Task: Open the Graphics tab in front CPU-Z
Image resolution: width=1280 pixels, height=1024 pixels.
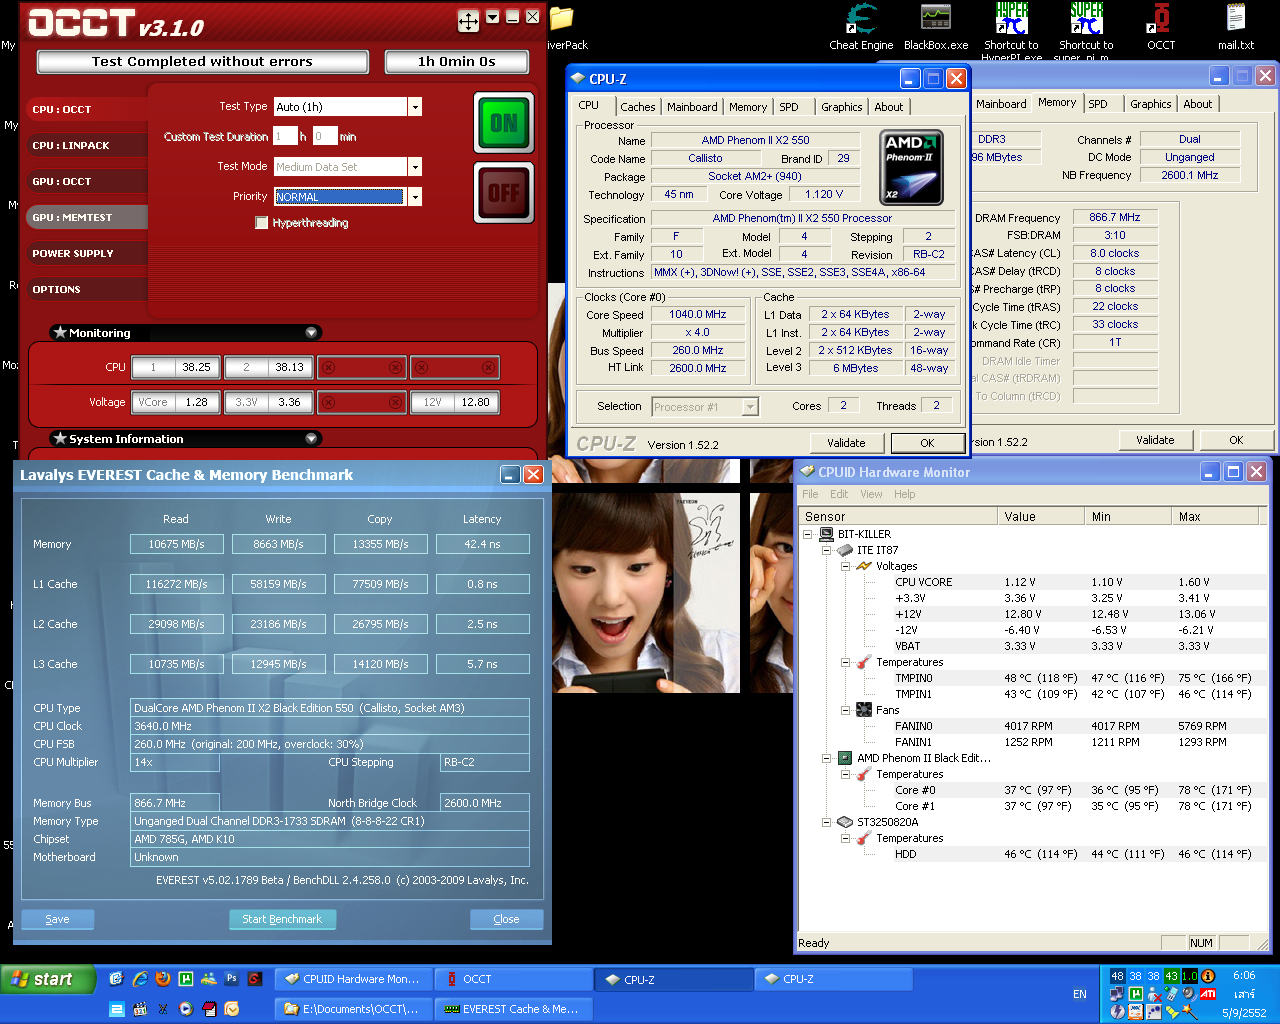Action: (x=842, y=107)
